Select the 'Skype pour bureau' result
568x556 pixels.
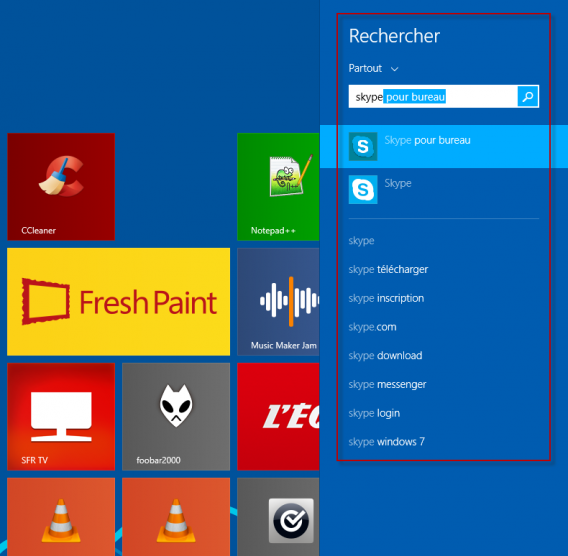[444, 146]
